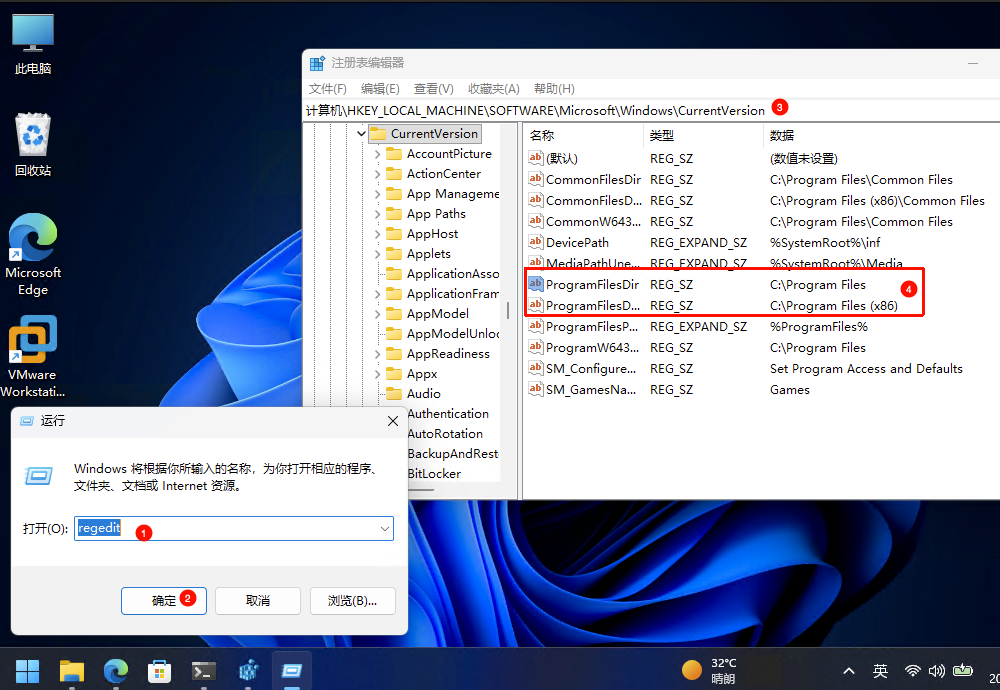Select the ApplicationAsso key
1000x690 pixels.
pyautogui.click(x=452, y=274)
